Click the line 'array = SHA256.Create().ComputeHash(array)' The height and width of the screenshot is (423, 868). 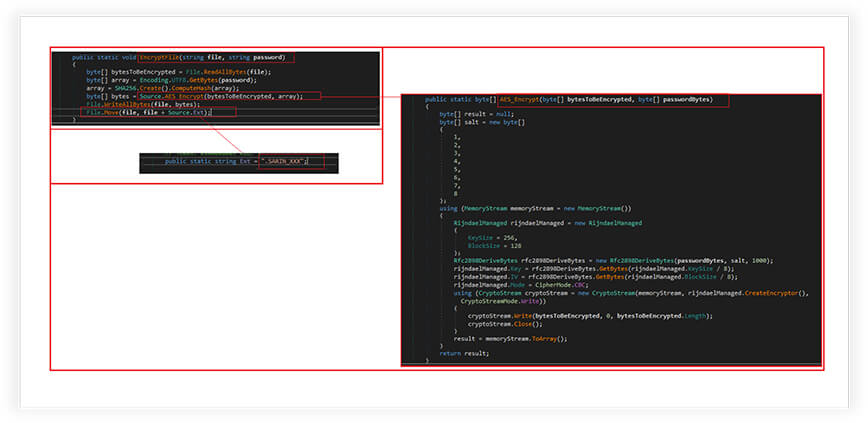[162, 88]
